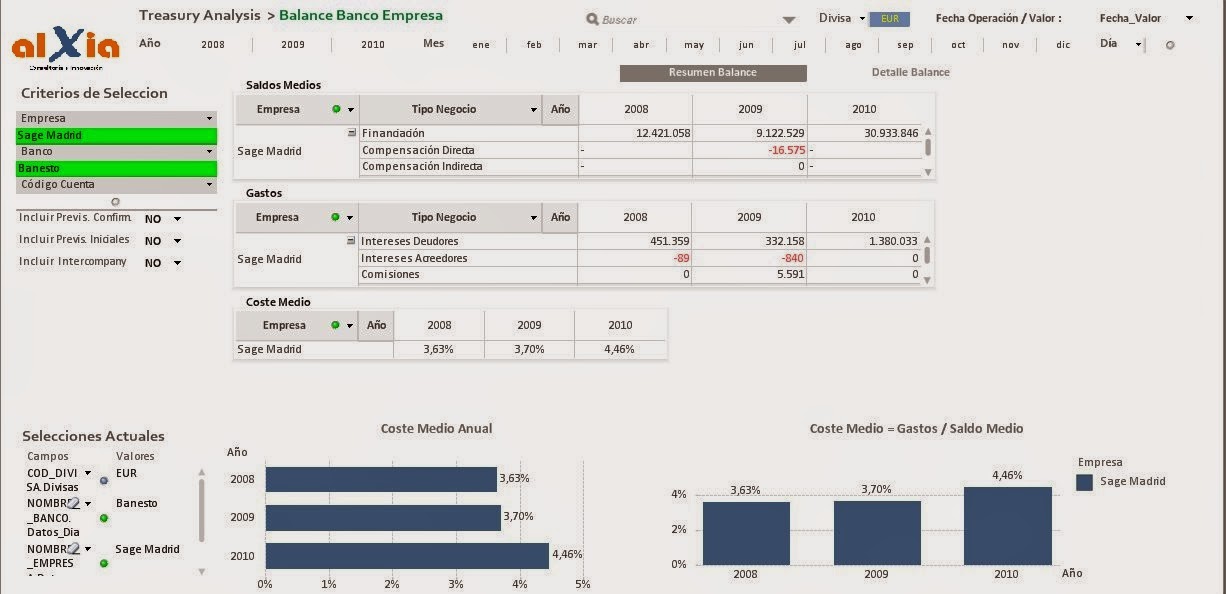The height and width of the screenshot is (594, 1226).
Task: Click the Comisiones row label
Action: 391,274
